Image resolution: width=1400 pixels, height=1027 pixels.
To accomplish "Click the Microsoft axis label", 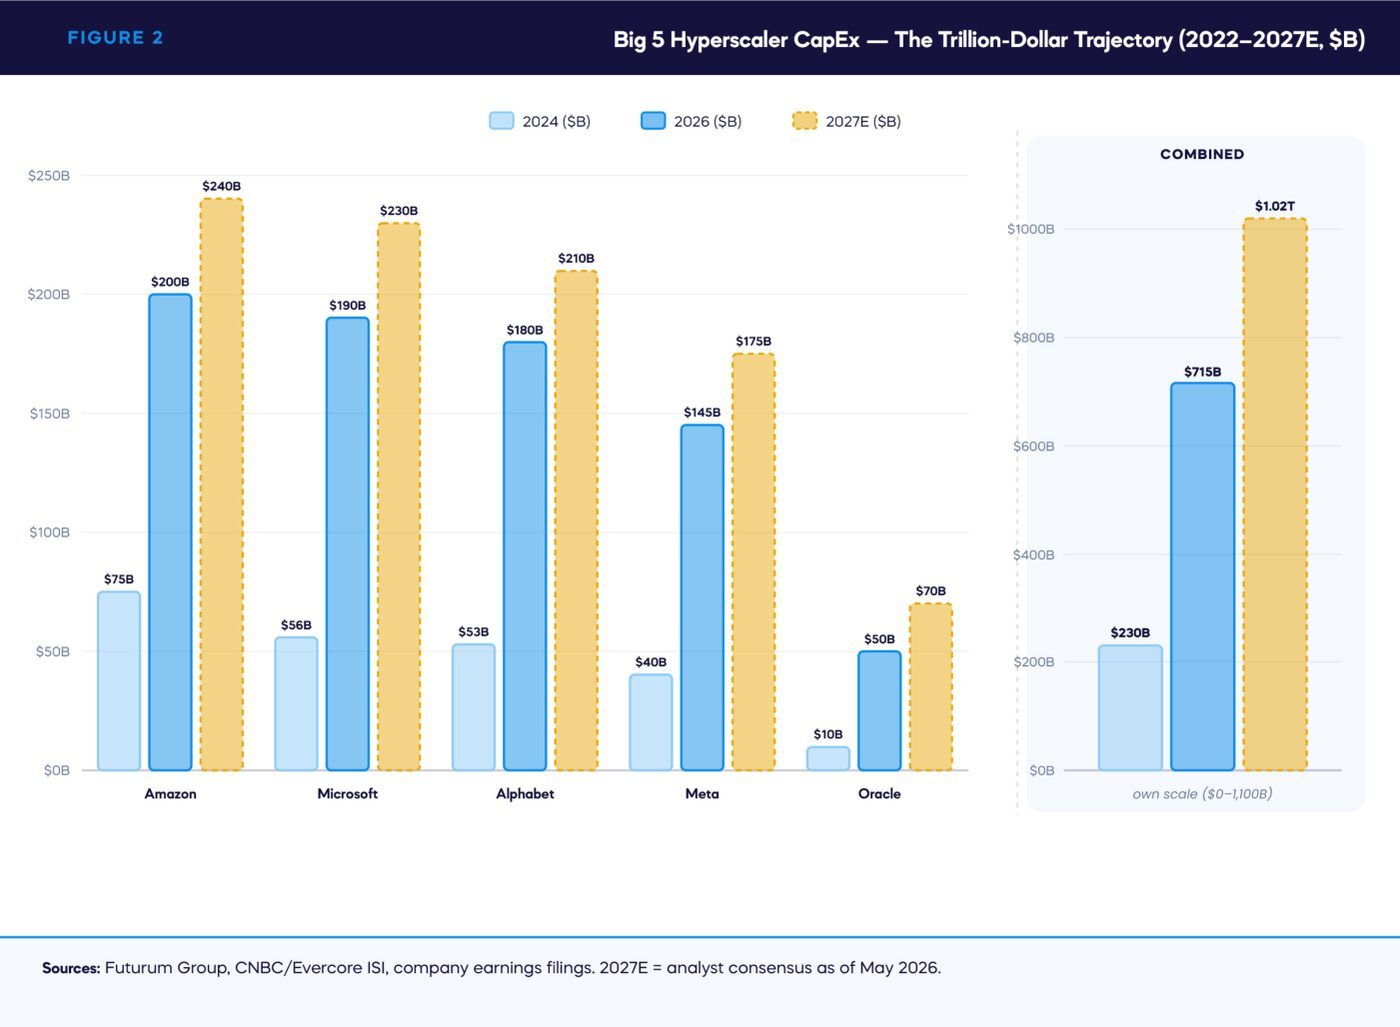I will click(347, 794).
